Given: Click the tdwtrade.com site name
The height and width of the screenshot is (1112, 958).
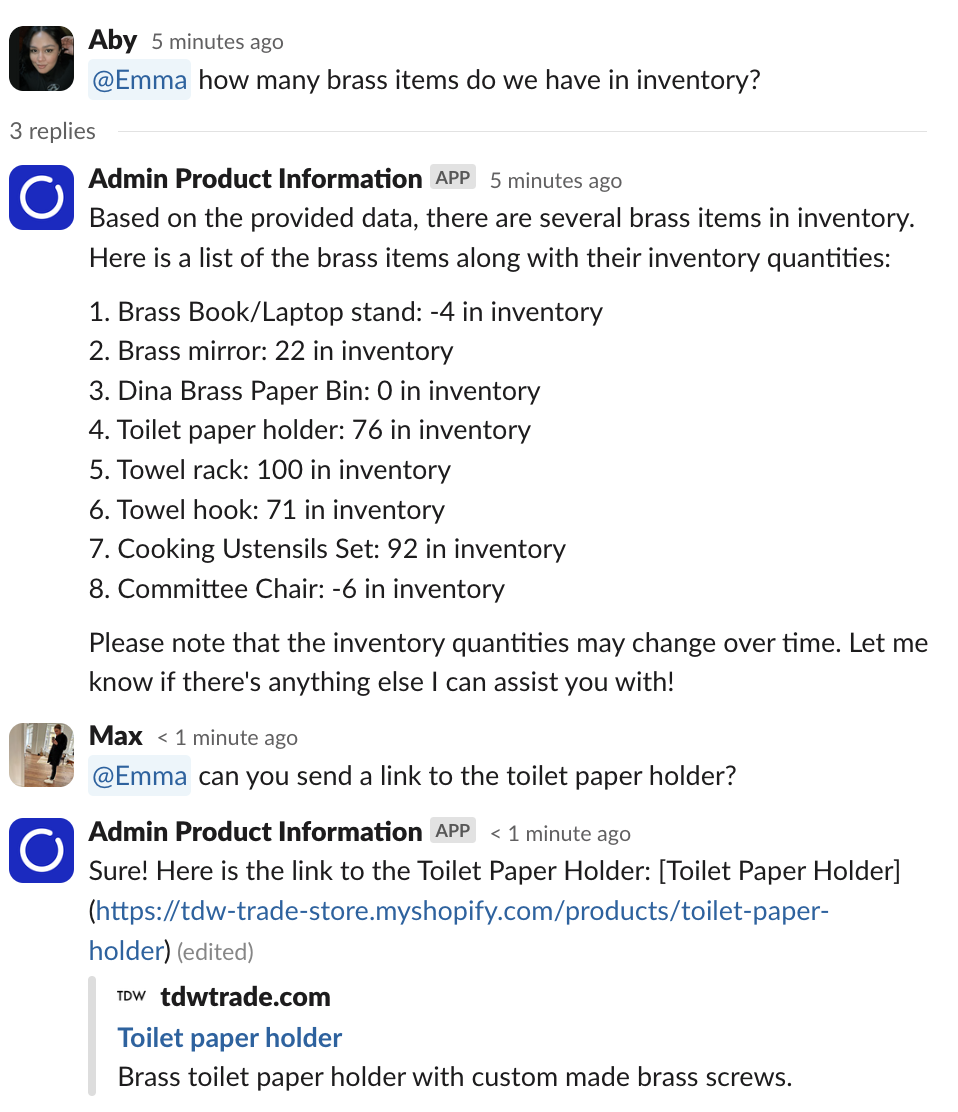Looking at the screenshot, I should pyautogui.click(x=245, y=996).
